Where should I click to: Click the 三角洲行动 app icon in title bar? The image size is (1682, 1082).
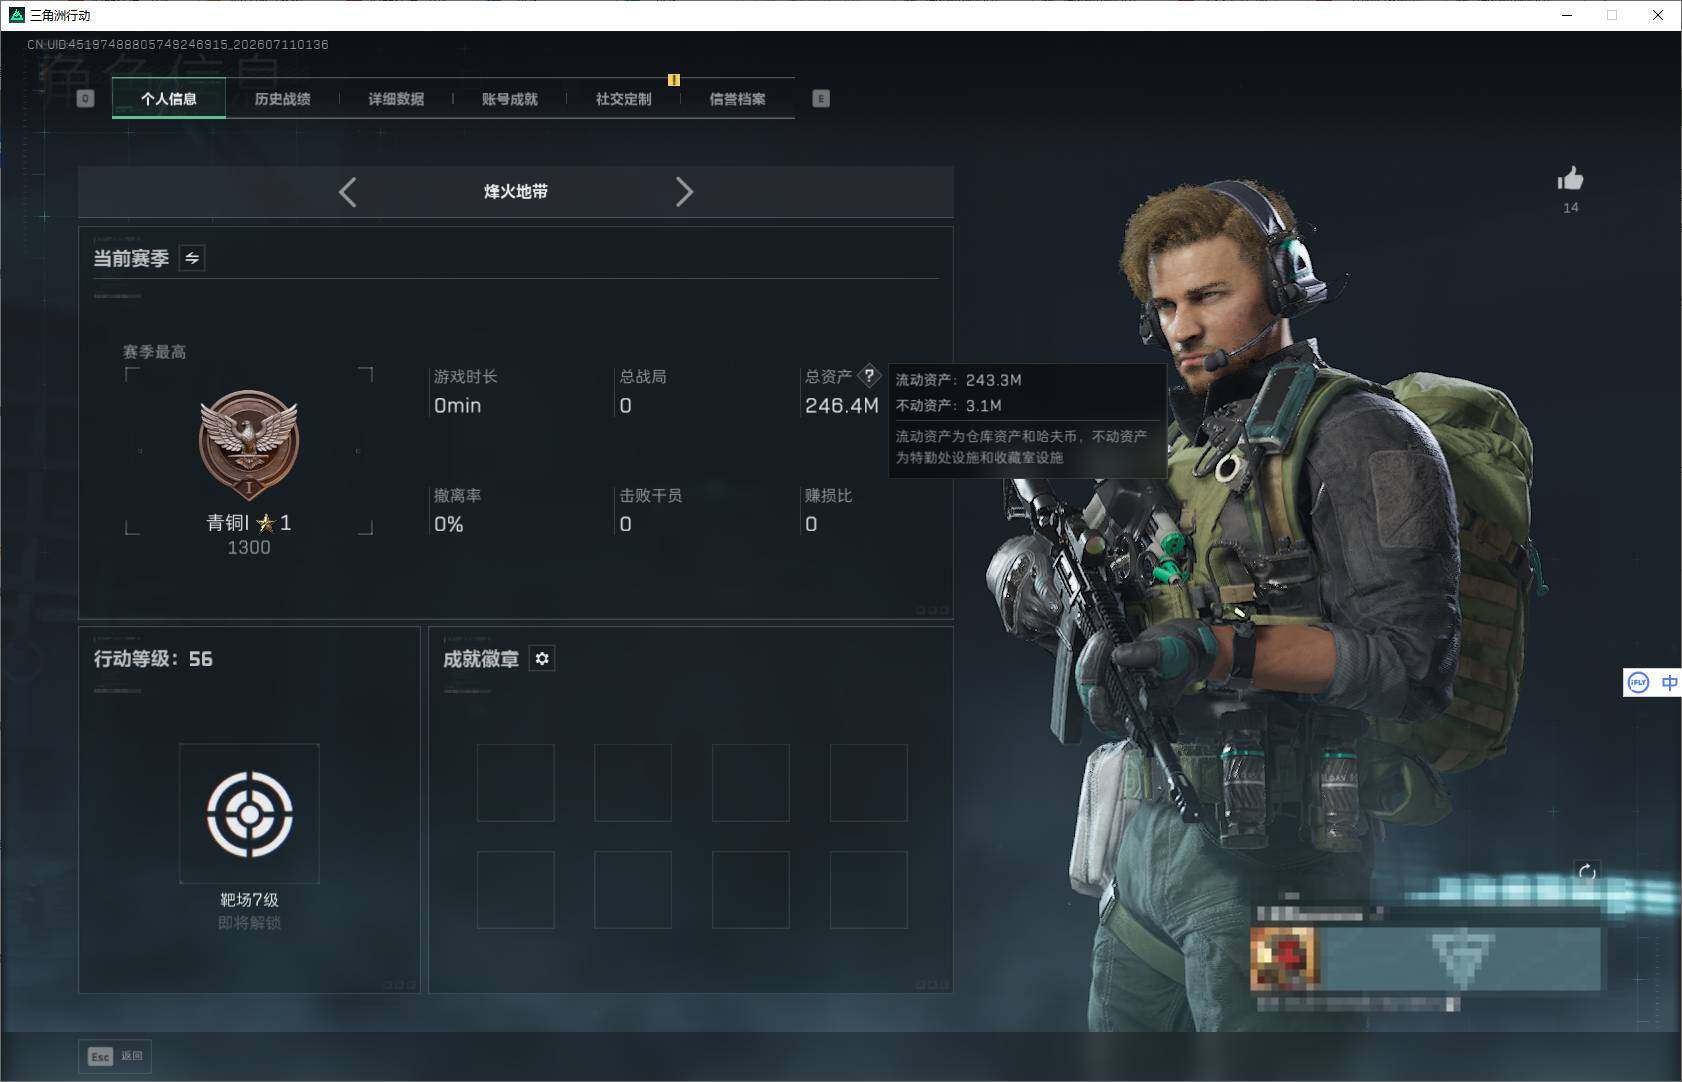(16, 15)
